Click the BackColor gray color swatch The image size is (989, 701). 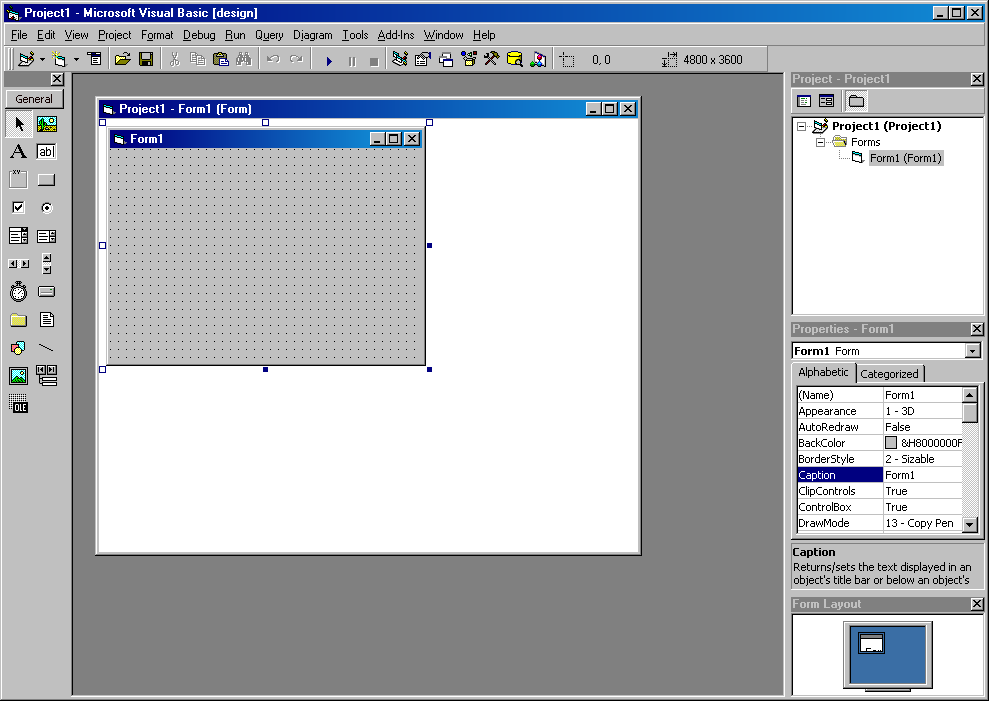(x=891, y=443)
